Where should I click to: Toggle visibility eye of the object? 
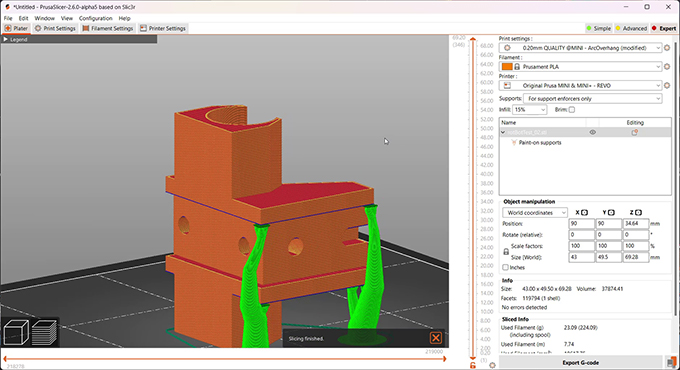(x=592, y=132)
